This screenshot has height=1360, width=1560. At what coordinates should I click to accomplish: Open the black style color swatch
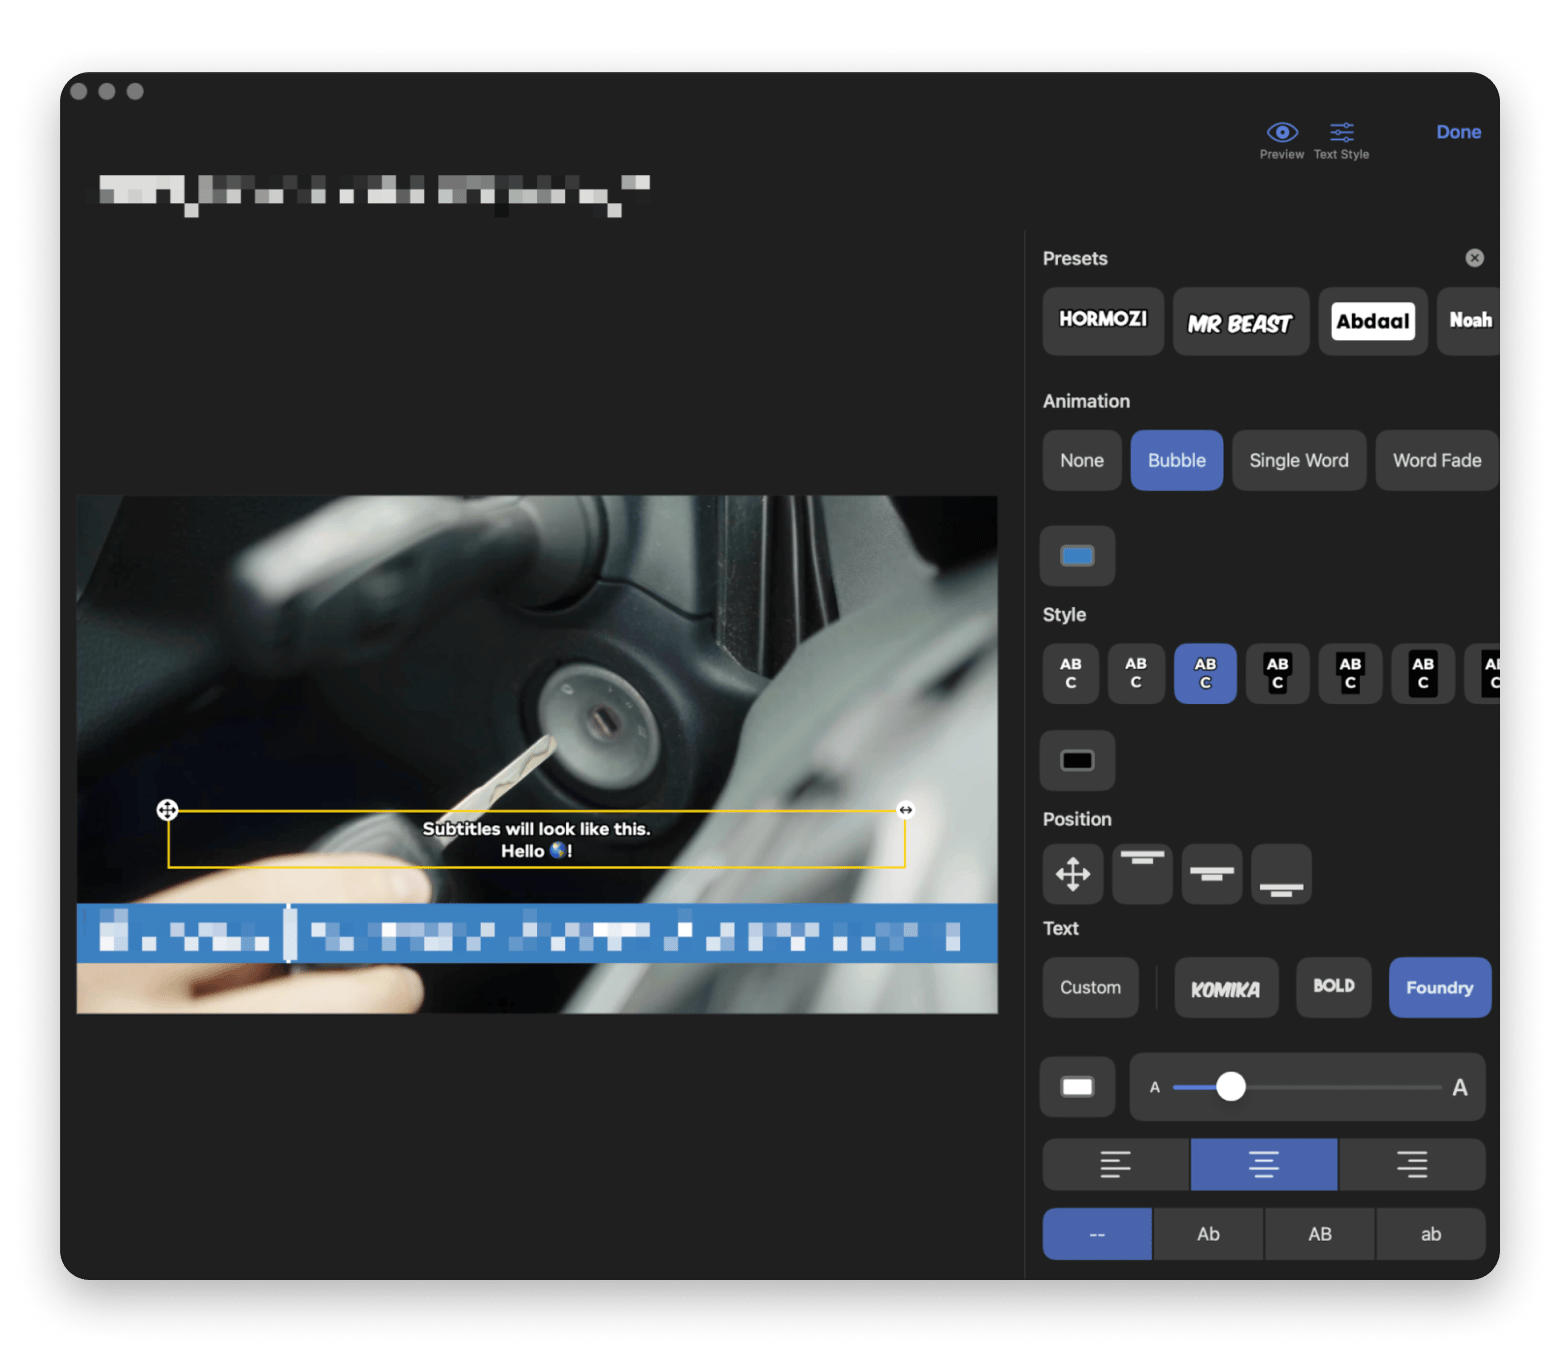(x=1077, y=761)
